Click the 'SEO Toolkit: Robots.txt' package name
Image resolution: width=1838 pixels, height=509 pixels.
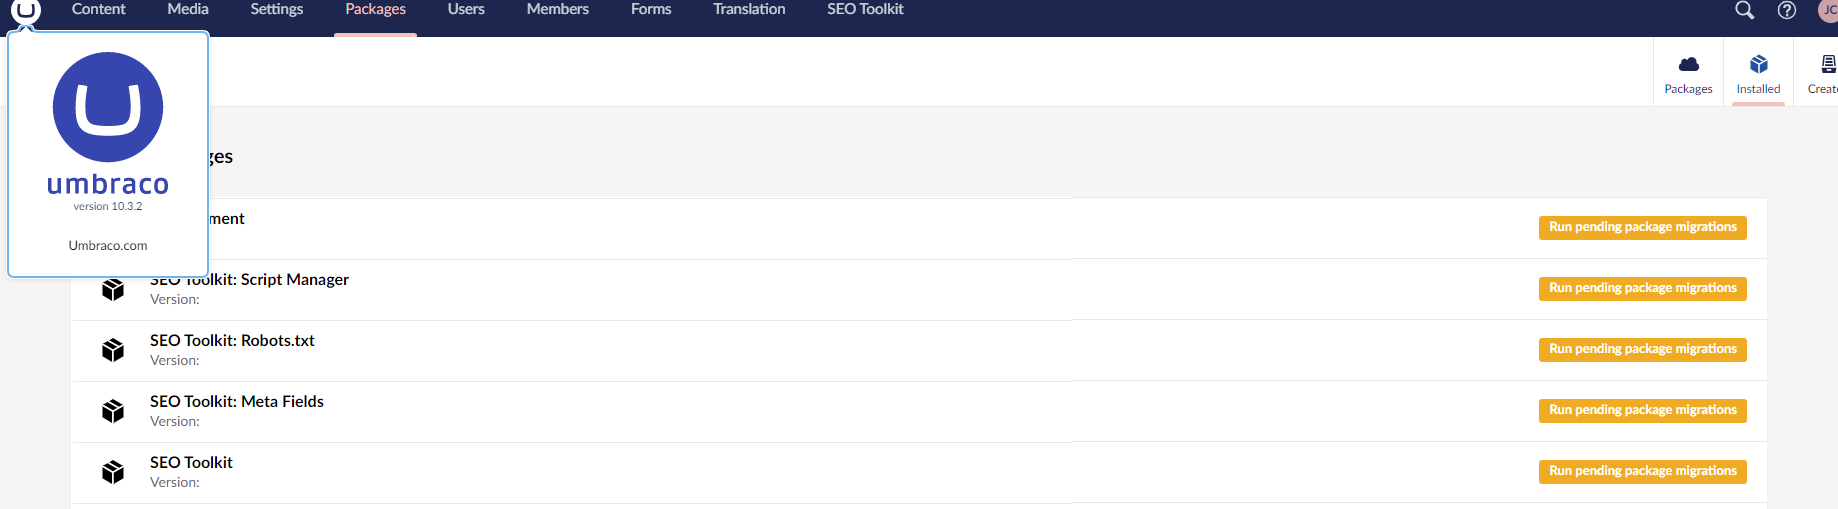tap(232, 341)
